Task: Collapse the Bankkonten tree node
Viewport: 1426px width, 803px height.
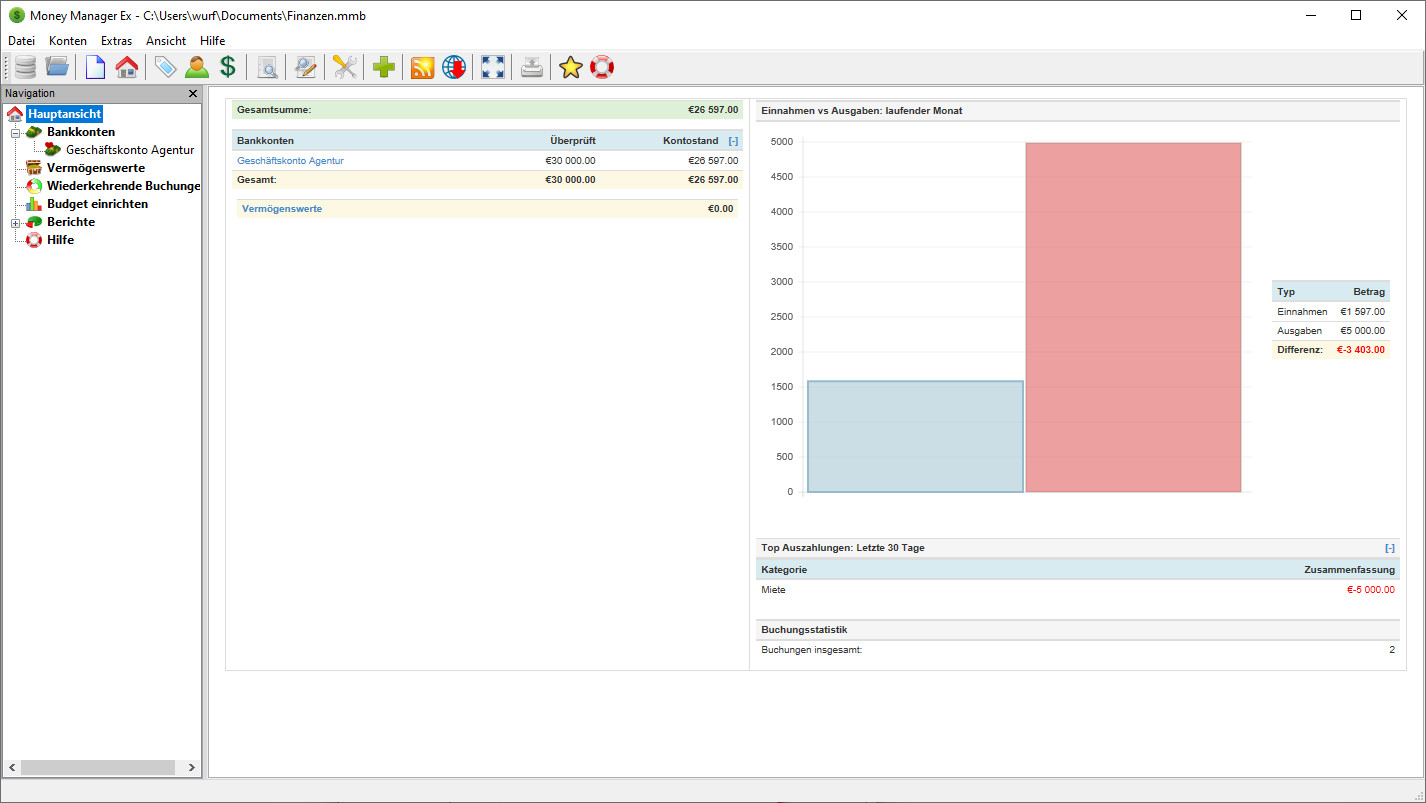Action: point(16,133)
